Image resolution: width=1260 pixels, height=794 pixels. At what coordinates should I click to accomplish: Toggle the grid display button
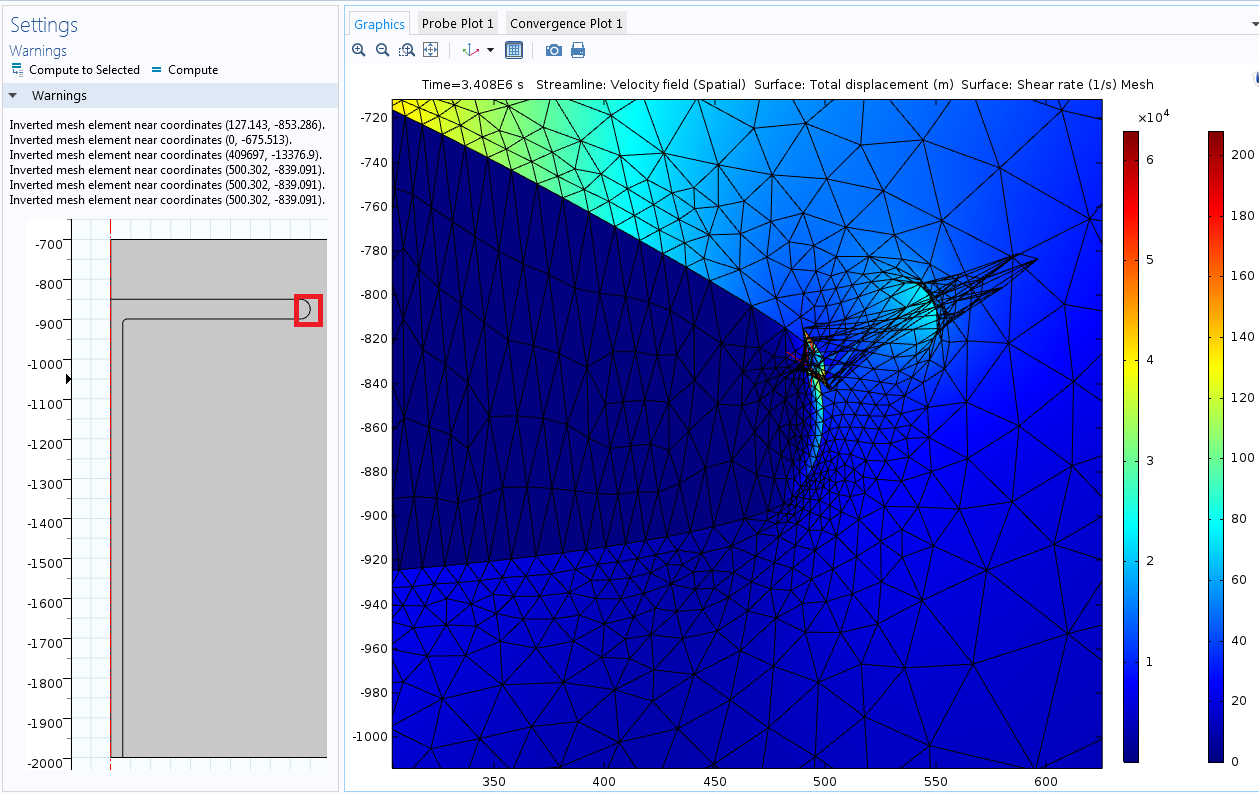[514, 50]
